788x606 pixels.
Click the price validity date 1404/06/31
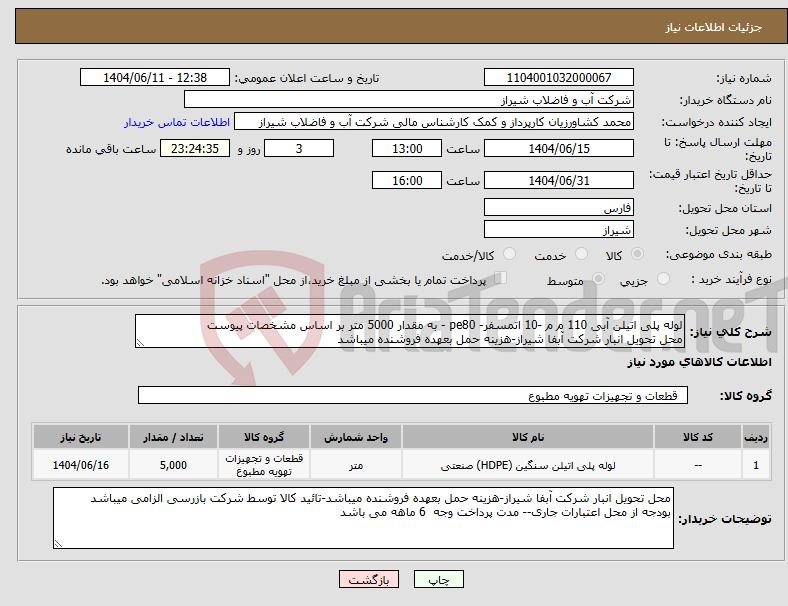(558, 180)
